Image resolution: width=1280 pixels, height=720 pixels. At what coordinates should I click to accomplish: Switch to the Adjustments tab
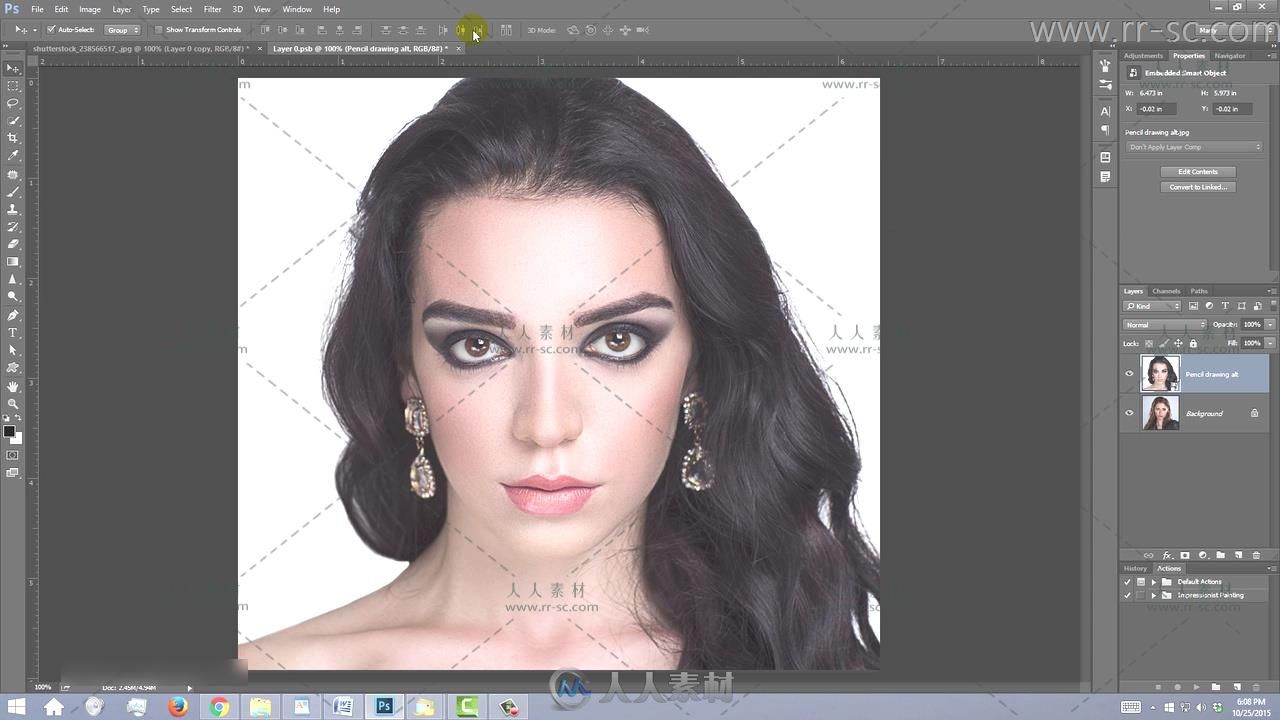coord(1143,56)
